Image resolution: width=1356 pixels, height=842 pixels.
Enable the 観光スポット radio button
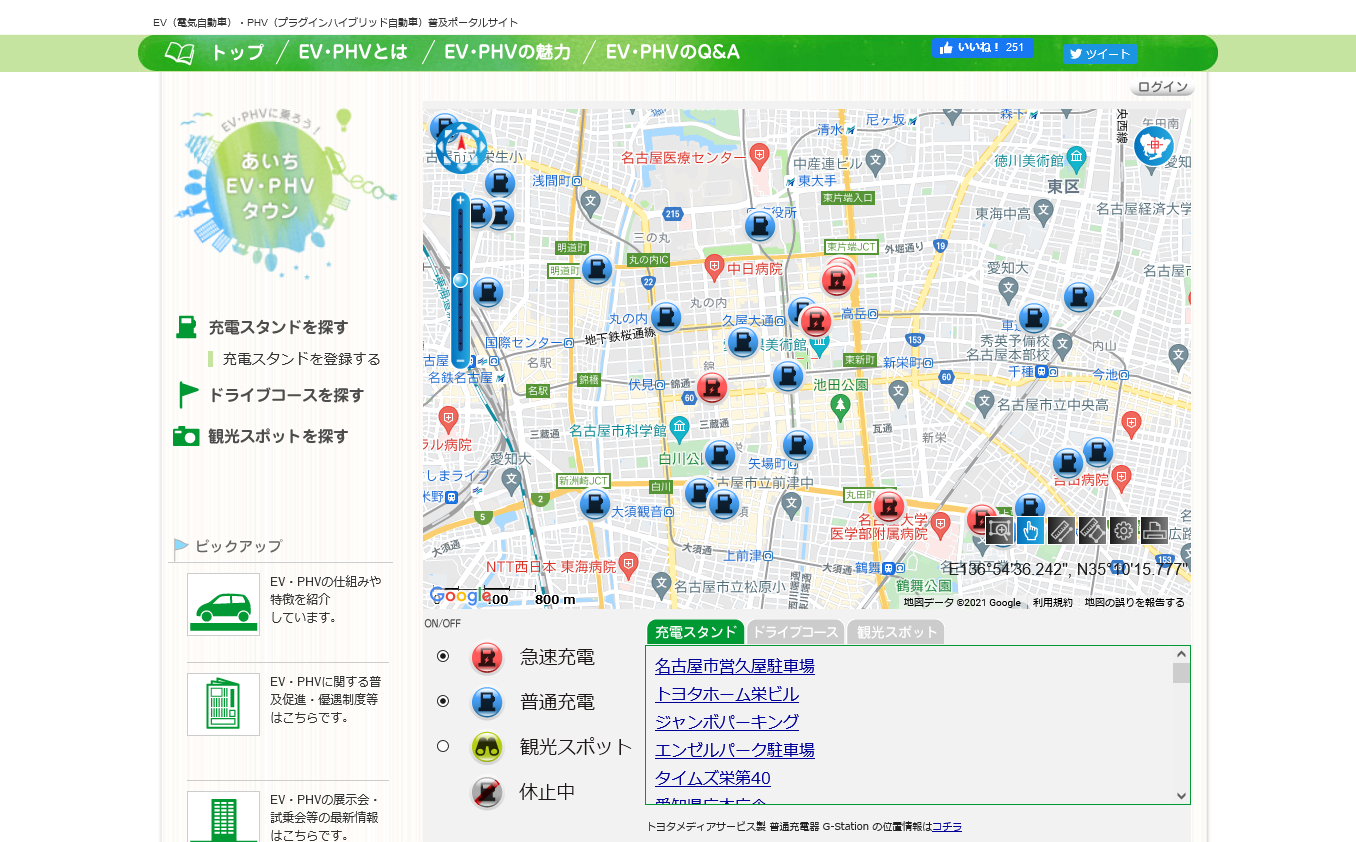[443, 746]
